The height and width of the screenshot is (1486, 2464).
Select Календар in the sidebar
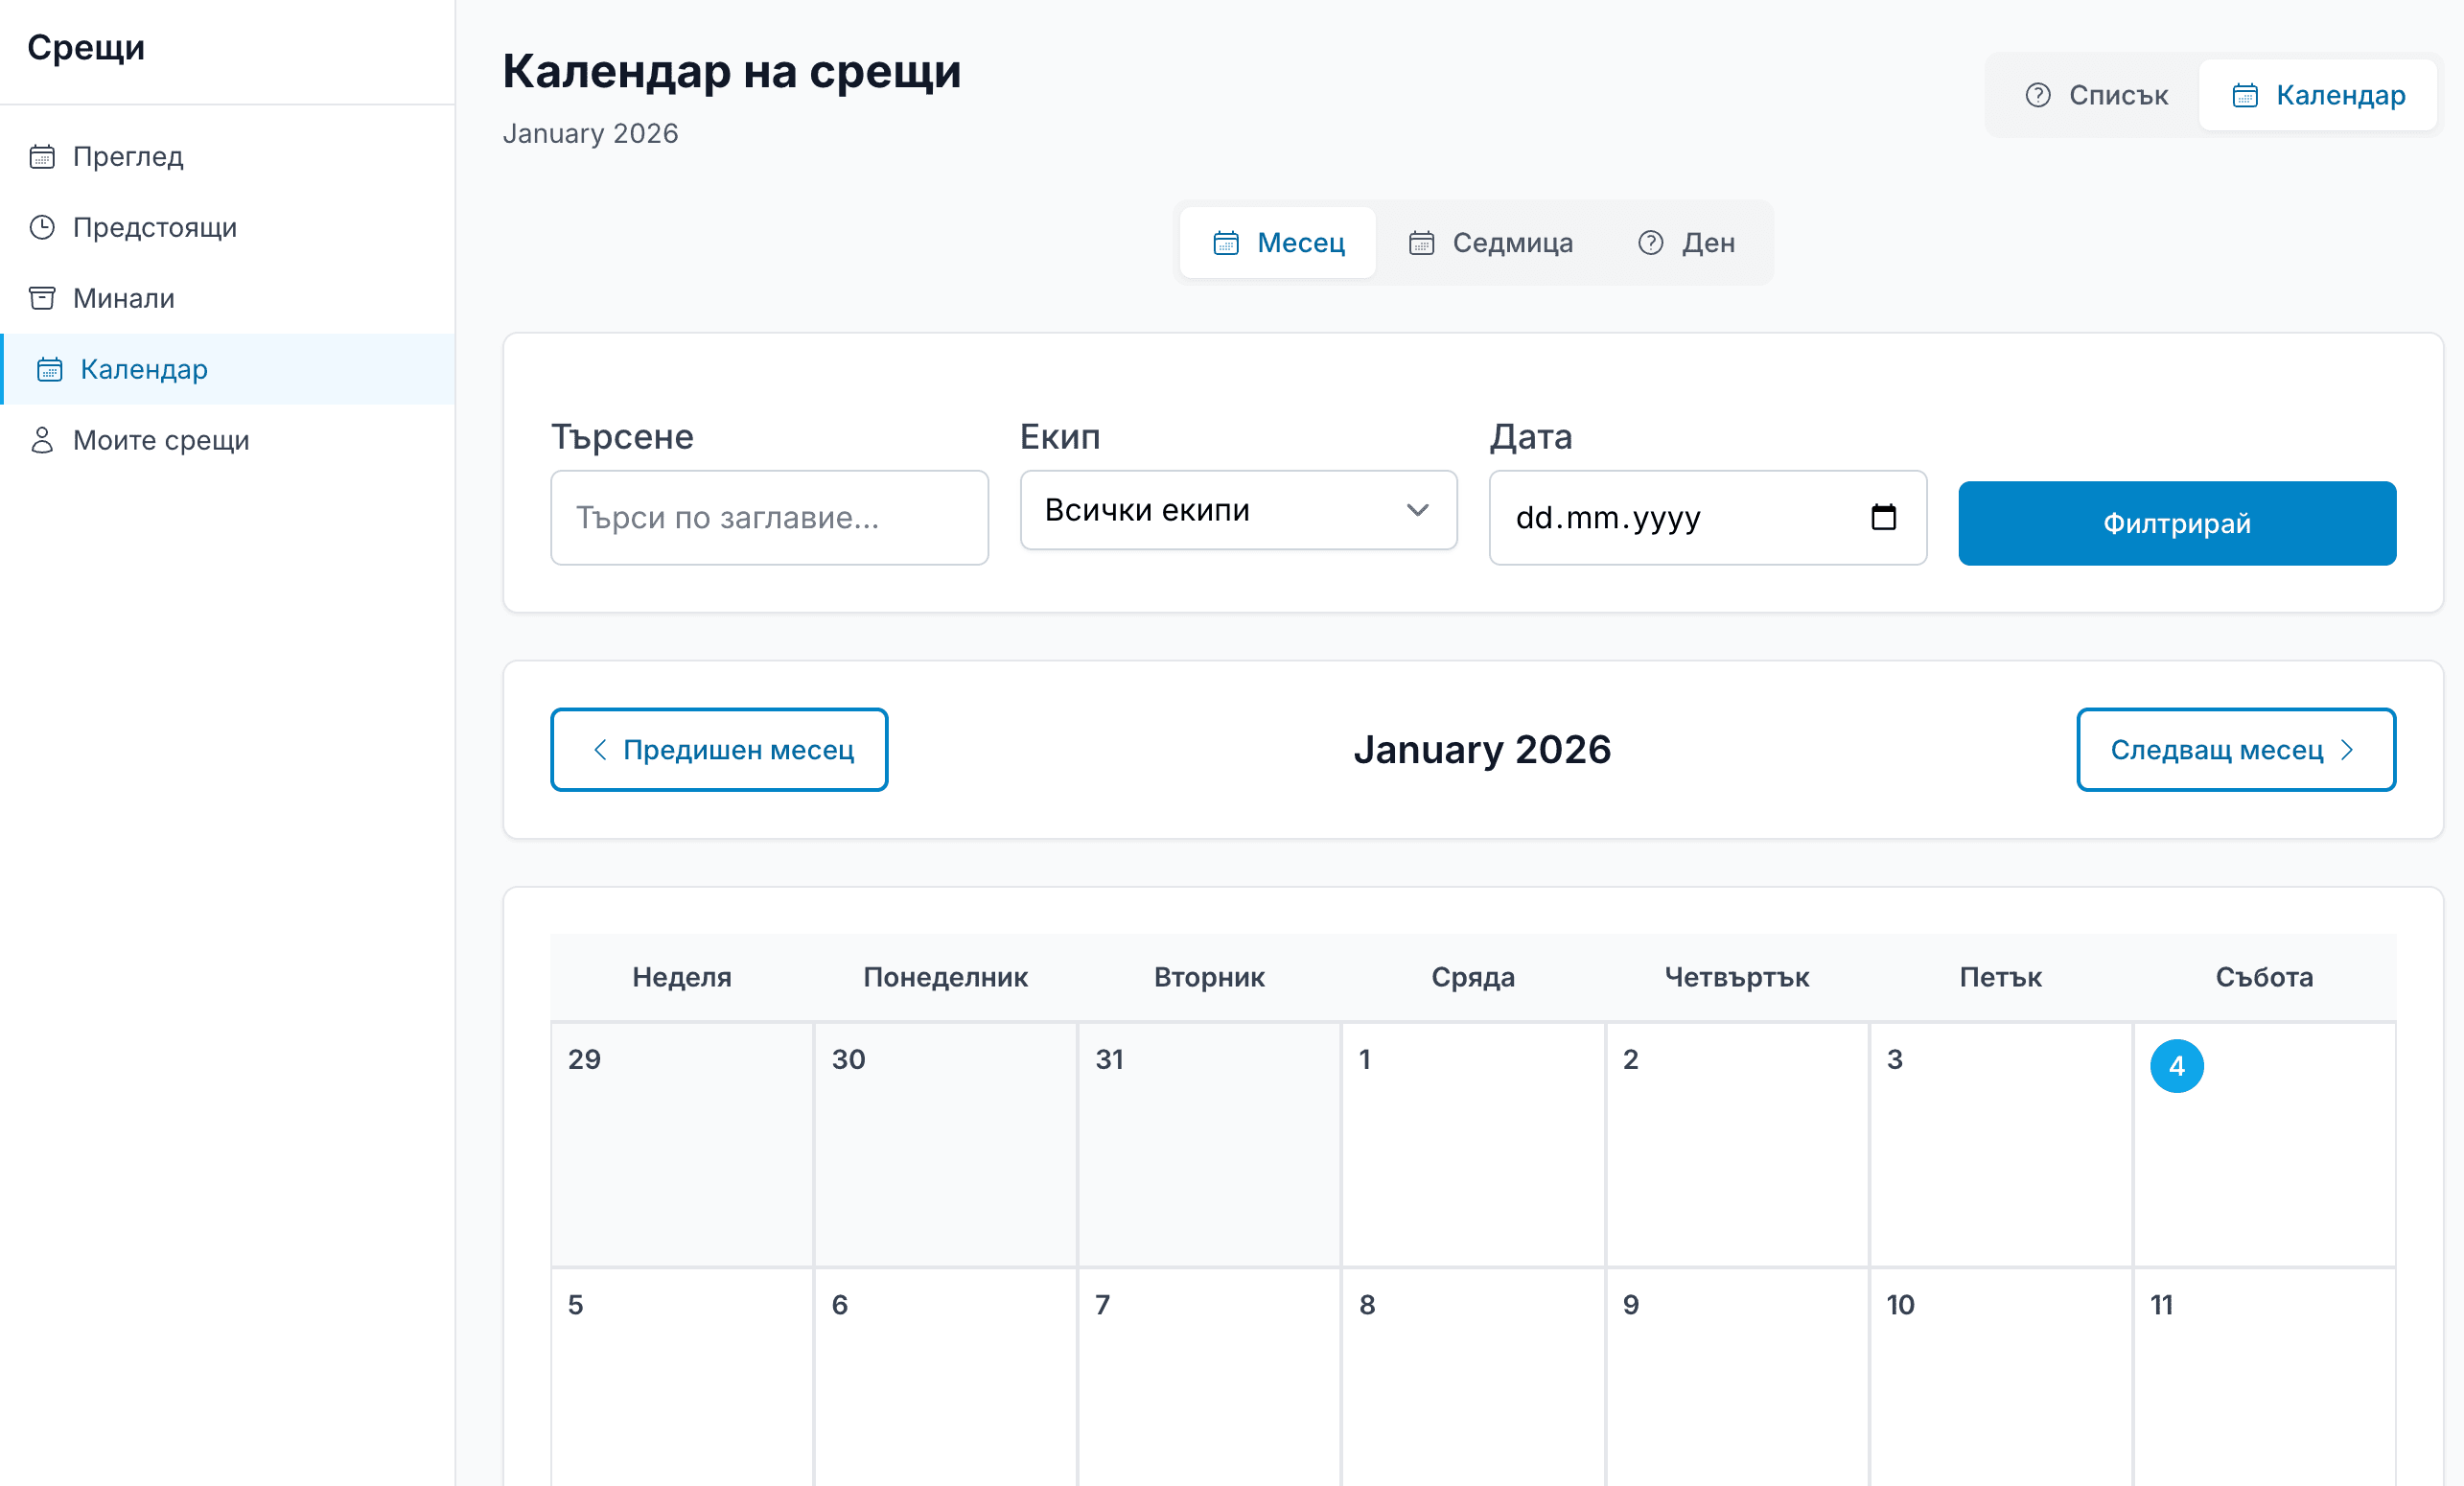[x=228, y=369]
